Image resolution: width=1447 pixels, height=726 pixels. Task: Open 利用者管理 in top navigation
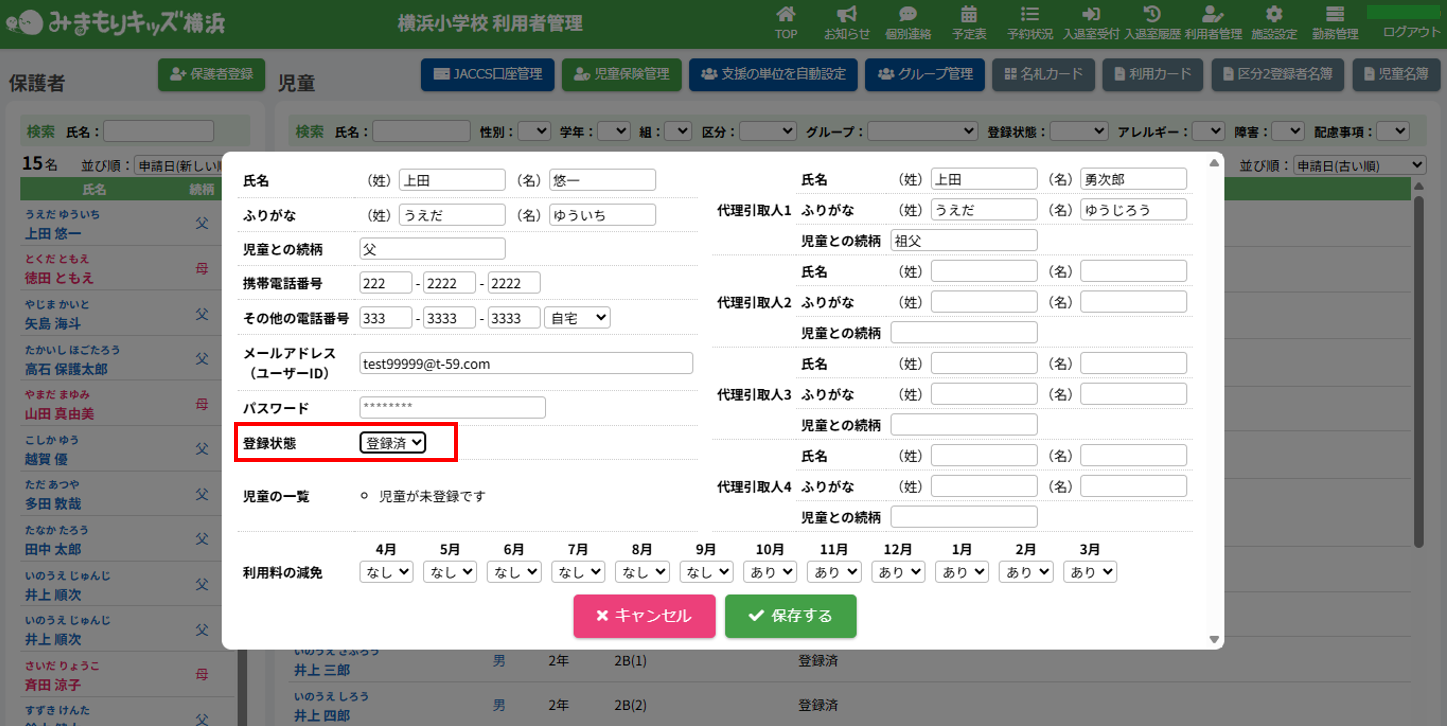[x=1212, y=22]
